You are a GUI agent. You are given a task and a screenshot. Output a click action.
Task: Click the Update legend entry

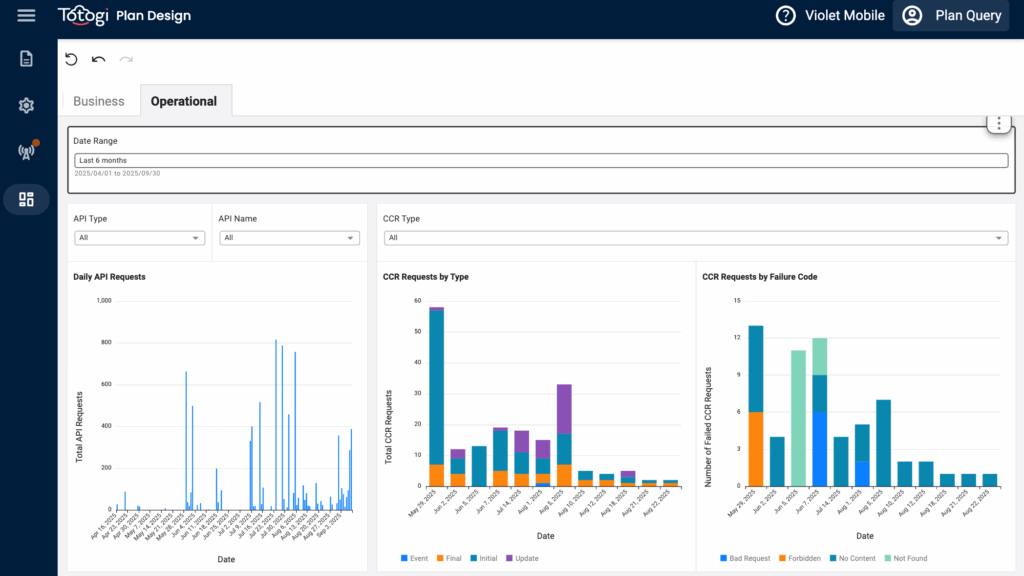pyautogui.click(x=521, y=558)
